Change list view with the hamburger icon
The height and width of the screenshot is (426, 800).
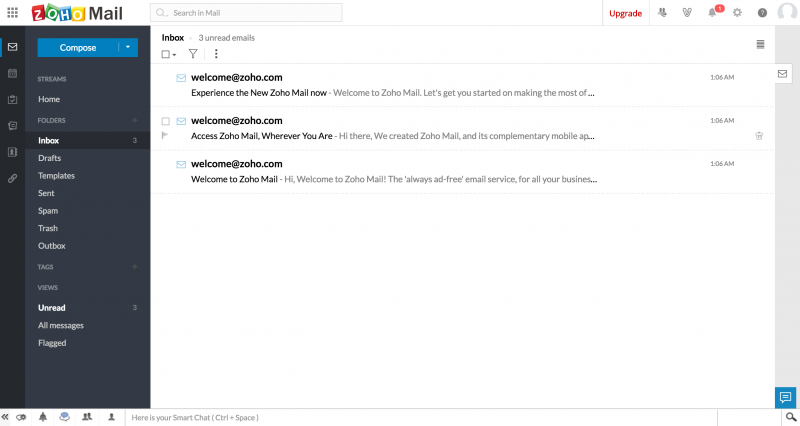tap(760, 44)
